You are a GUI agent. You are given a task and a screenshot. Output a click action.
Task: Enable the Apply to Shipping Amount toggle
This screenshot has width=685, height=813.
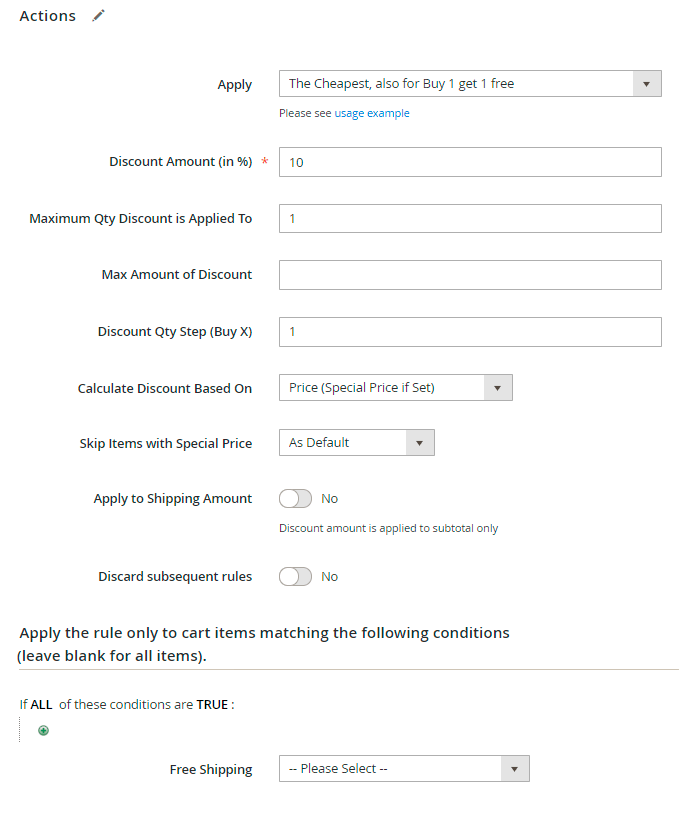tap(295, 498)
